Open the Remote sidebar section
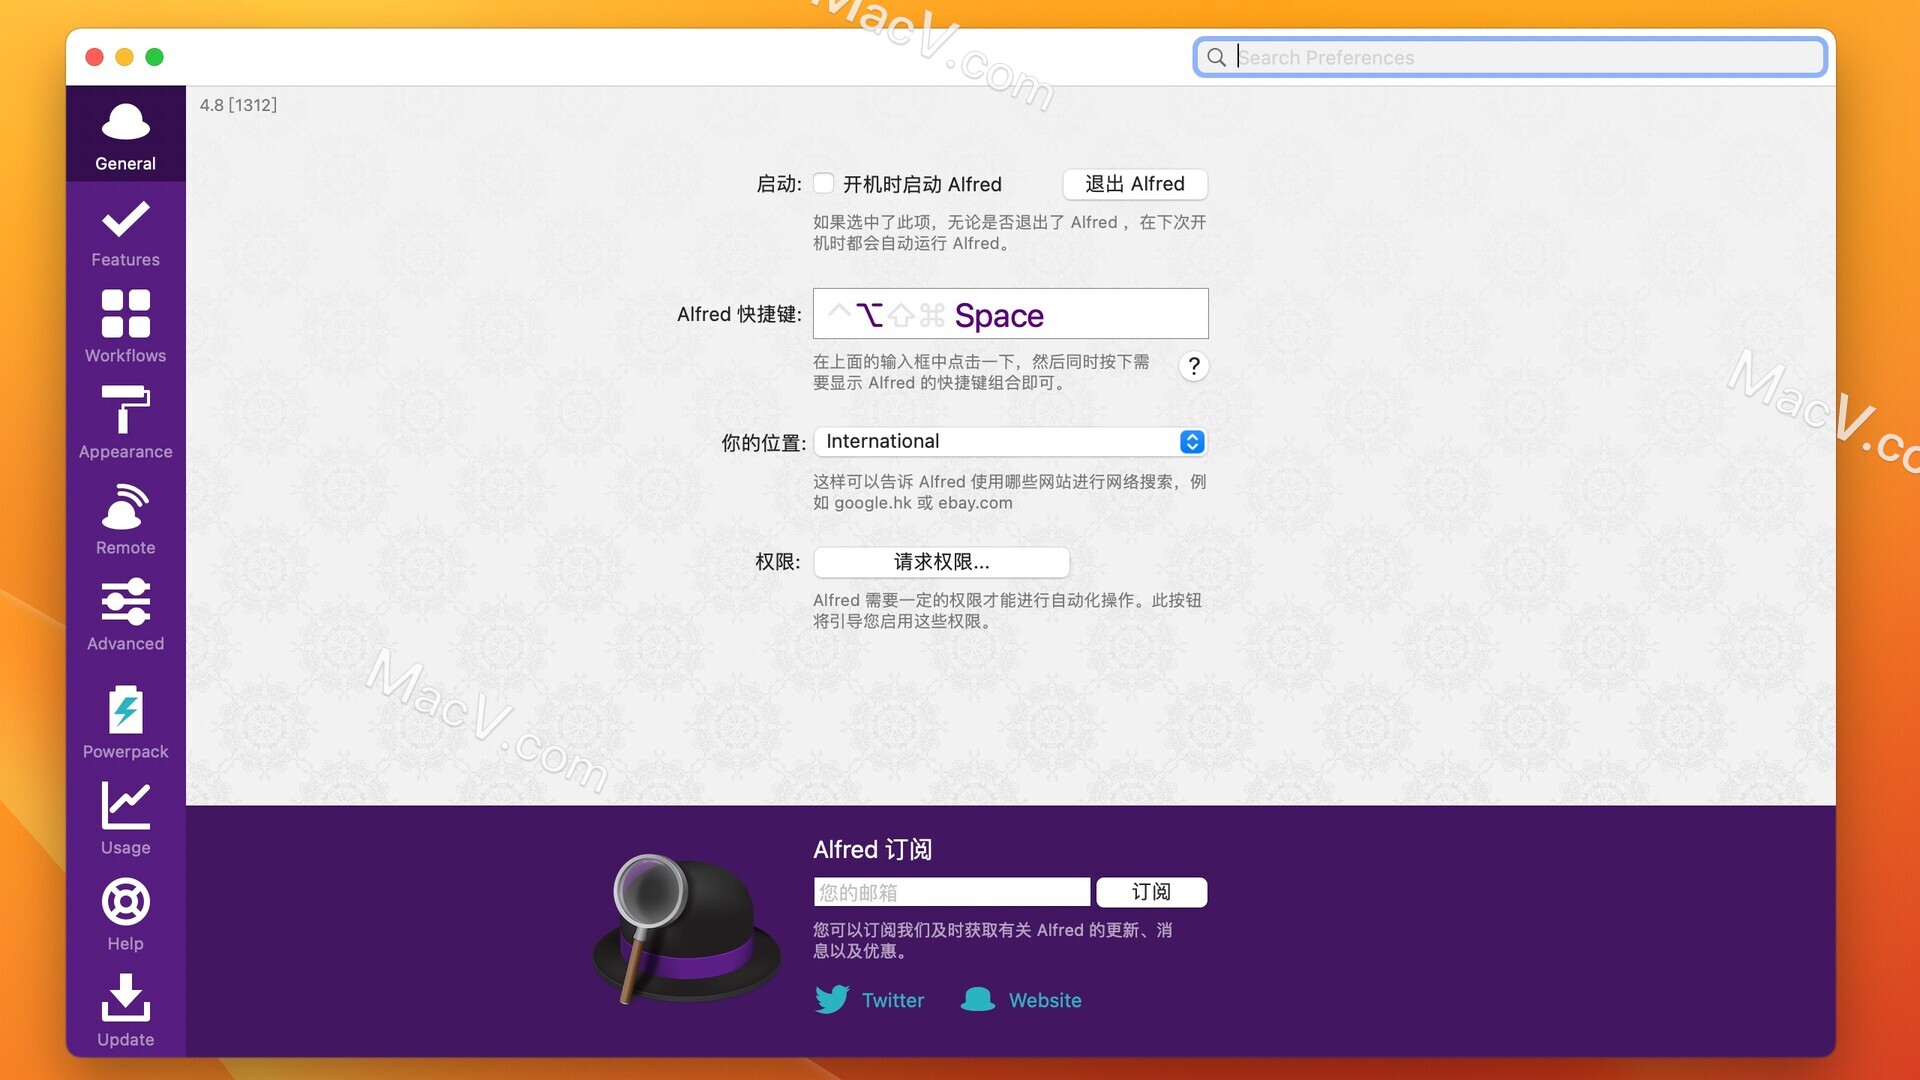 (x=125, y=520)
